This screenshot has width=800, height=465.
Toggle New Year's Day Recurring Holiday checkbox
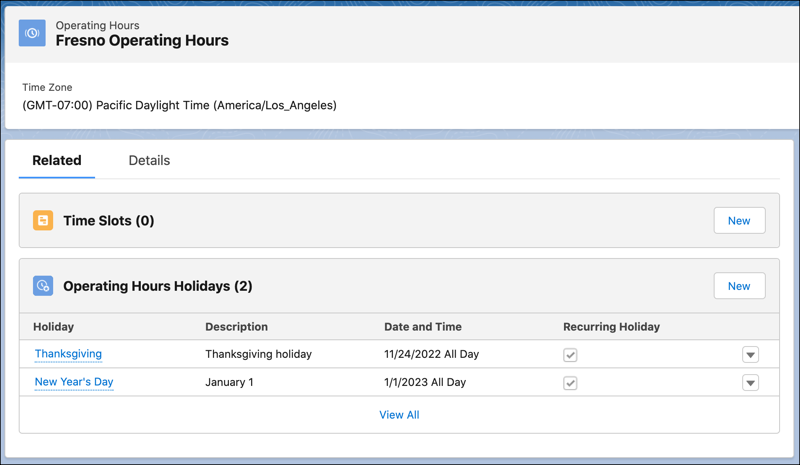570,383
